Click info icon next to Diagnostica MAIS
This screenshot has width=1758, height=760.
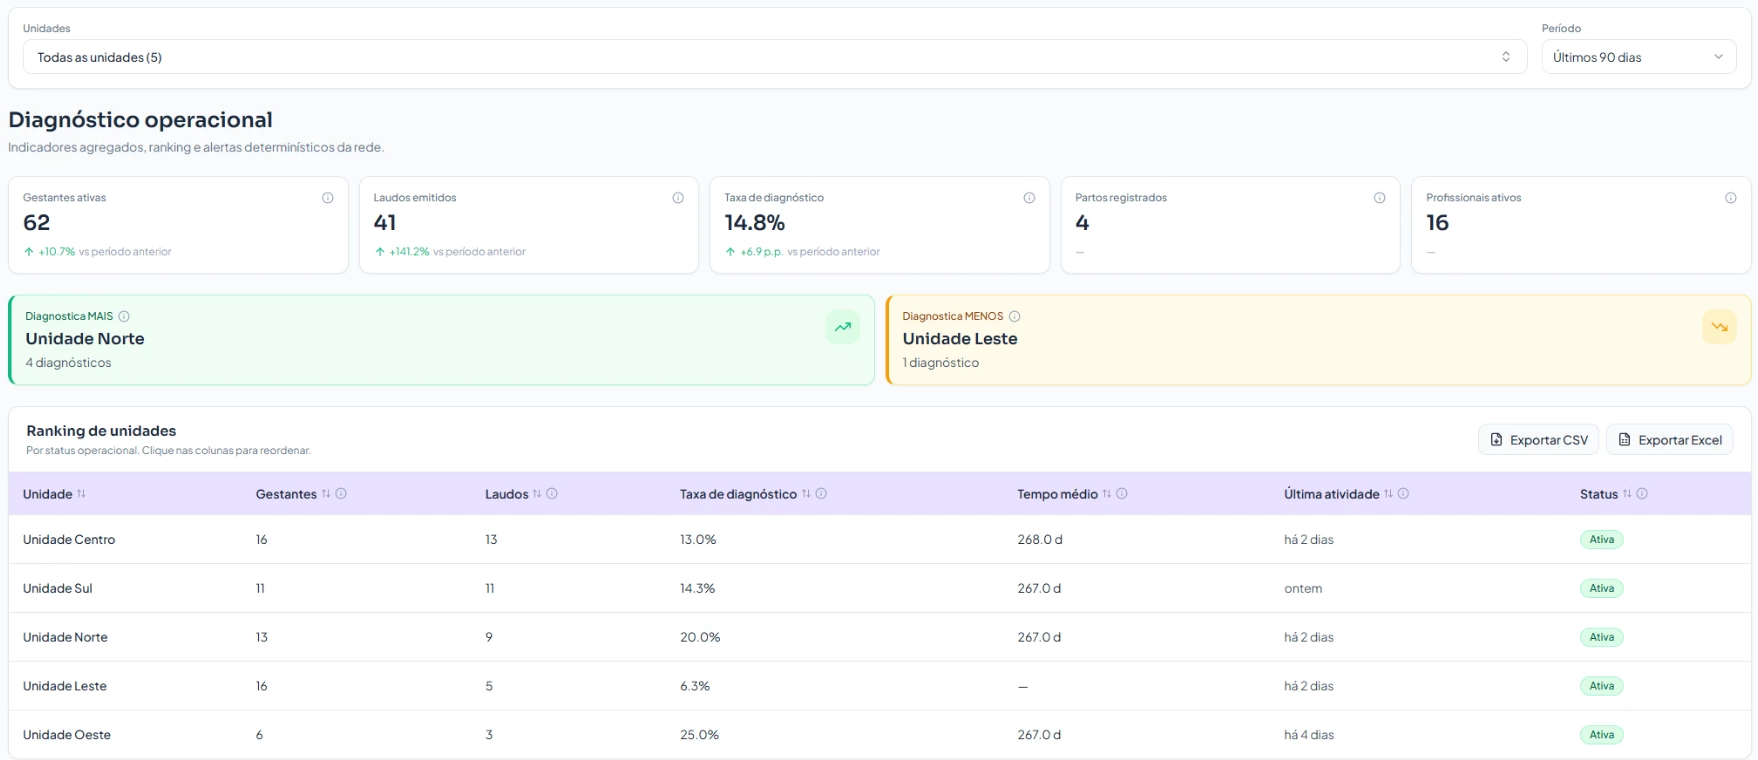[124, 316]
